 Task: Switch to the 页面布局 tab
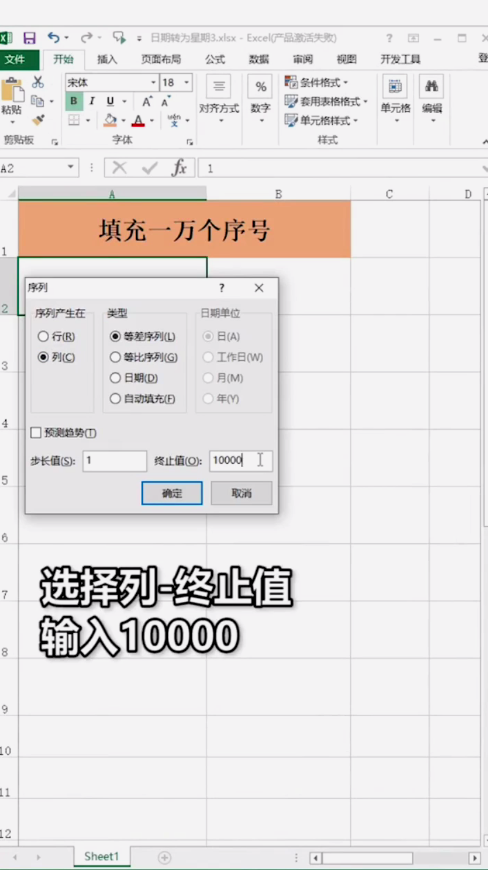point(161,59)
